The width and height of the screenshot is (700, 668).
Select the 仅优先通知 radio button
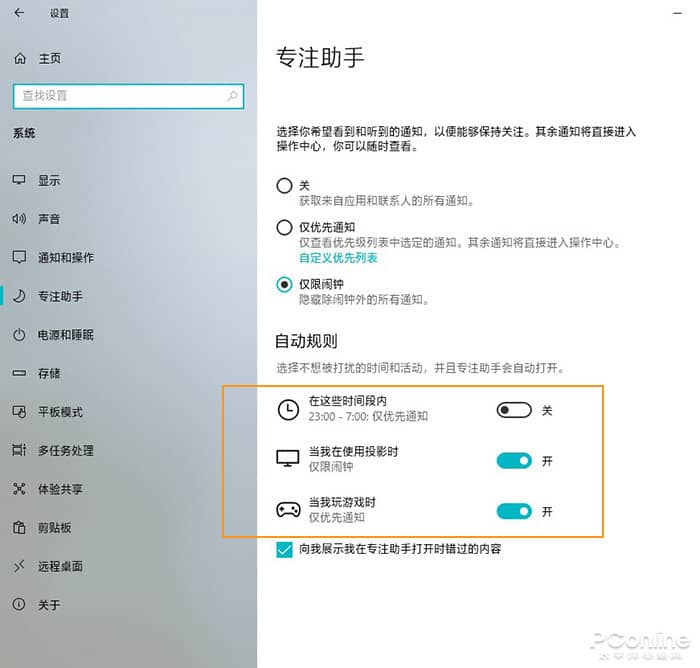pos(284,227)
